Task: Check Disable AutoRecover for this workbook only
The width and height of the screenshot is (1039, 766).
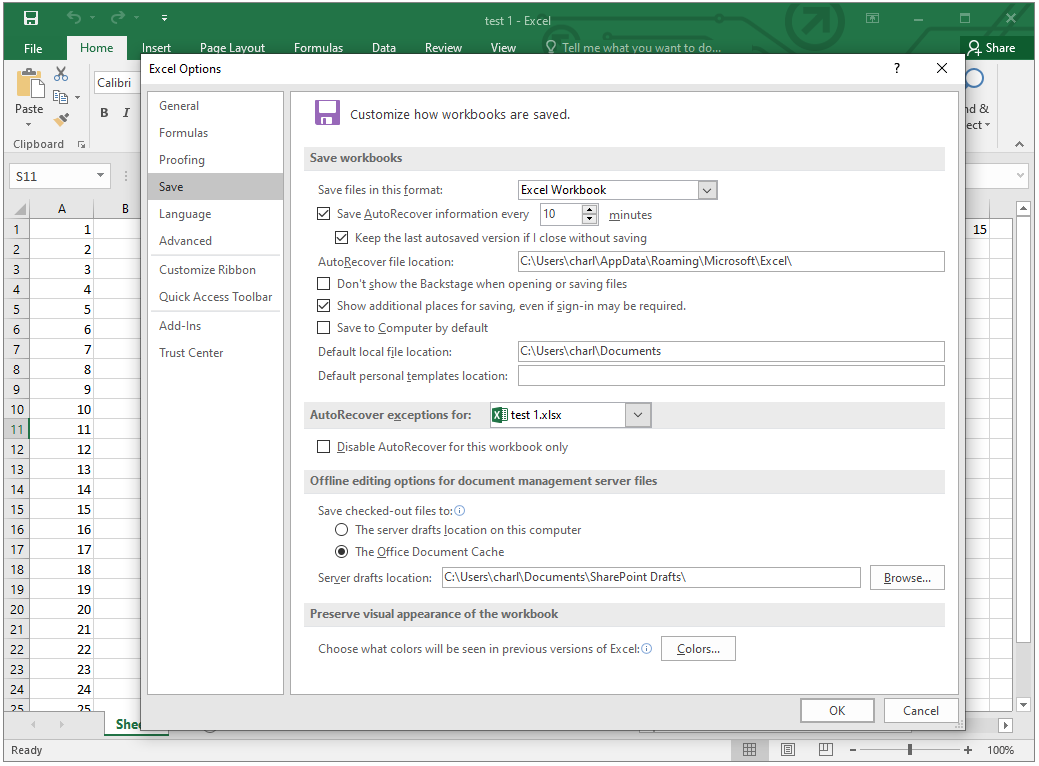Action: 323,447
